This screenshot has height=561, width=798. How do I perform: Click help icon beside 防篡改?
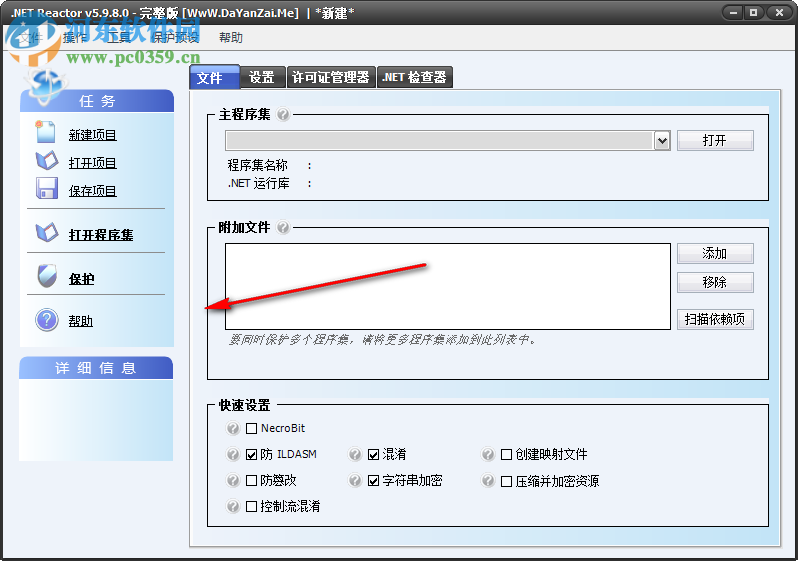click(x=233, y=480)
